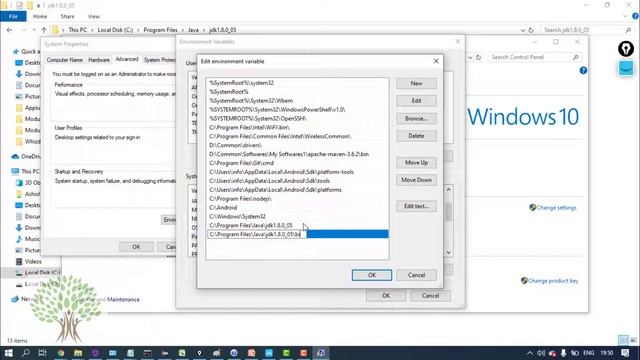Click Java in the breadcrumb path
Image resolution: width=640 pixels, height=360 pixels.
193,30
